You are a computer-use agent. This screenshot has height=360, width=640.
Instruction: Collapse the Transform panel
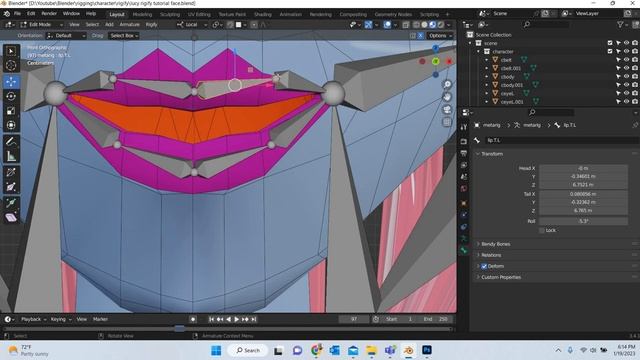click(x=491, y=154)
